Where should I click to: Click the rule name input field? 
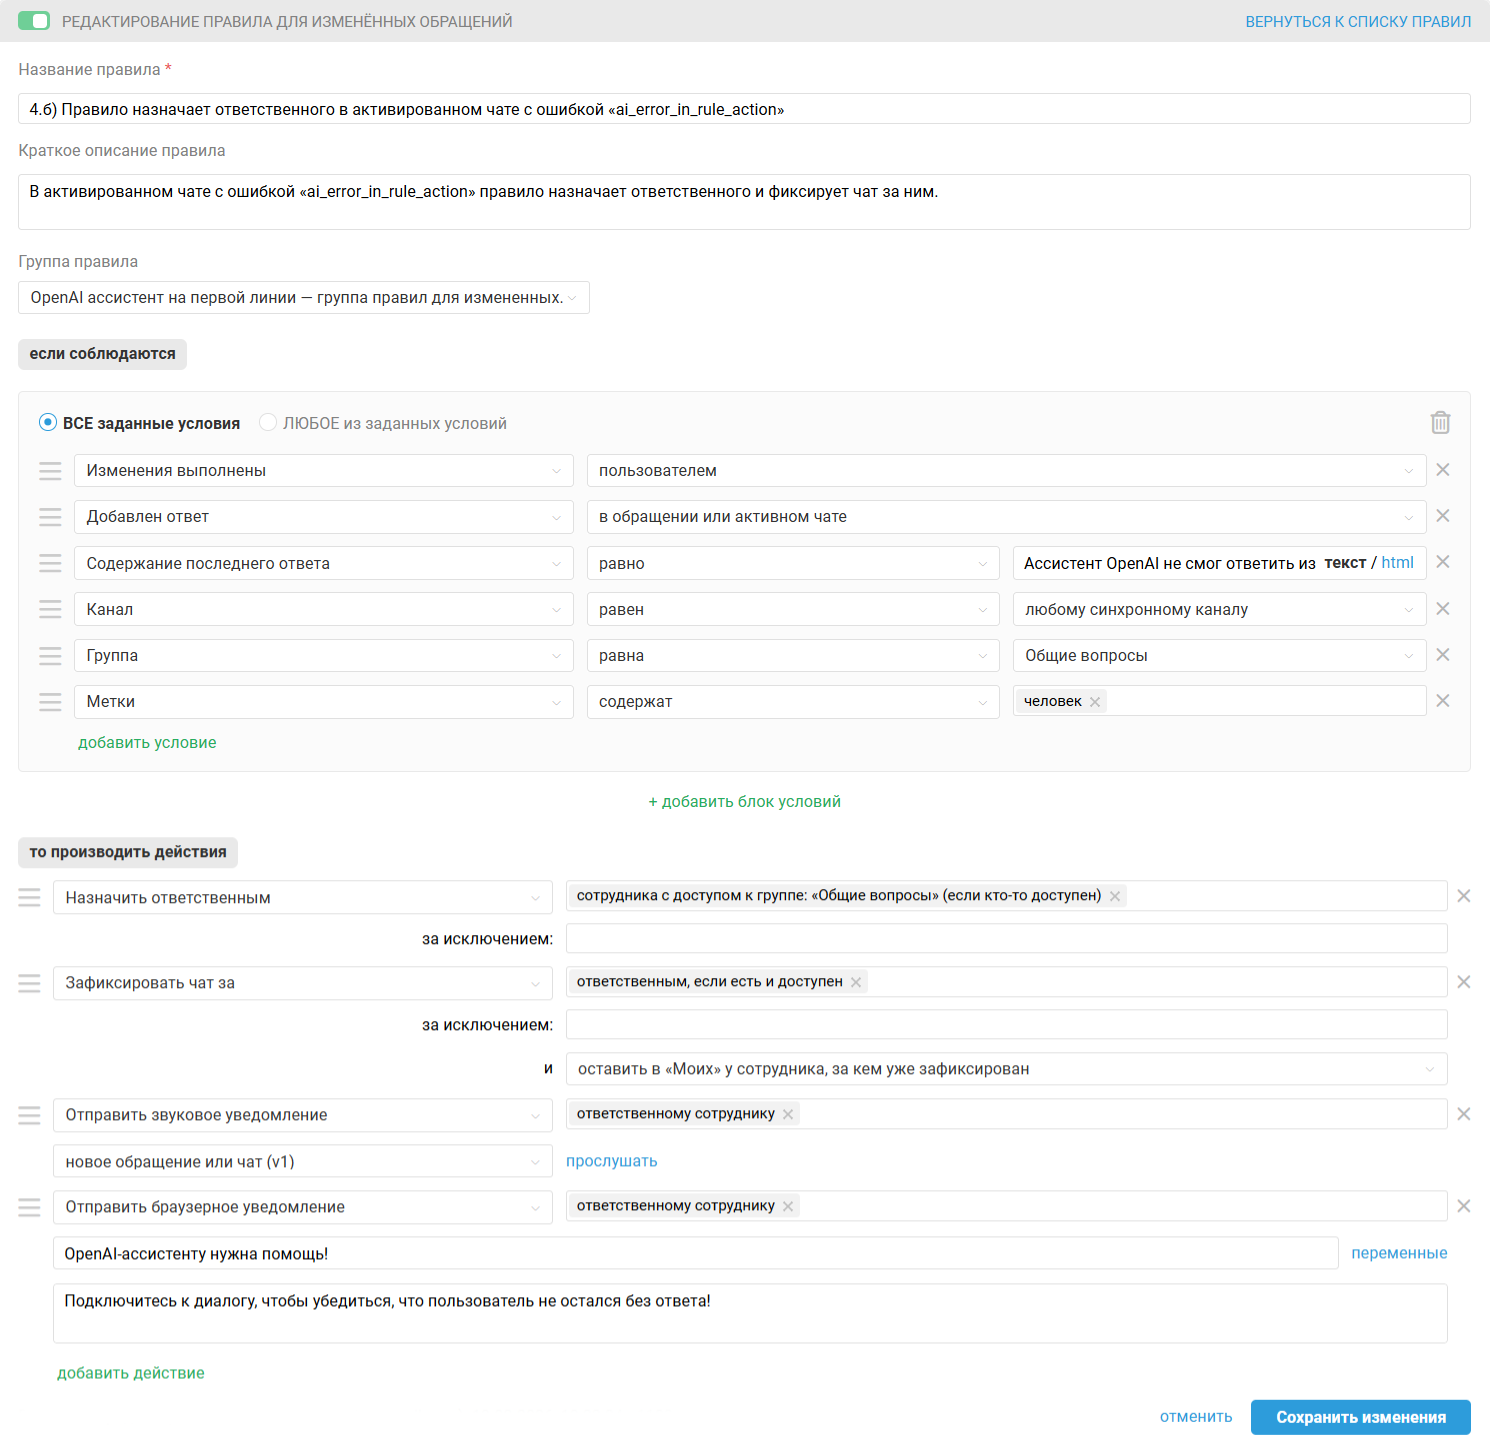tap(744, 109)
